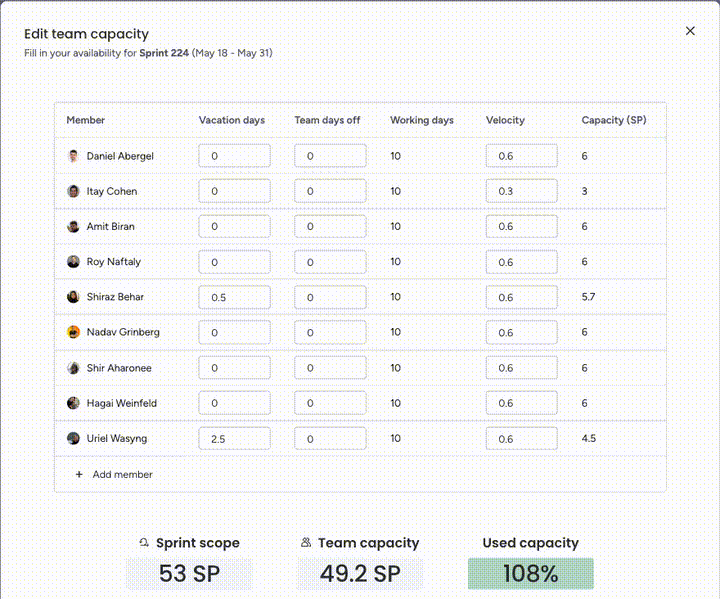The image size is (720, 599).
Task: Click the Vacation days column header
Action: 232,120
